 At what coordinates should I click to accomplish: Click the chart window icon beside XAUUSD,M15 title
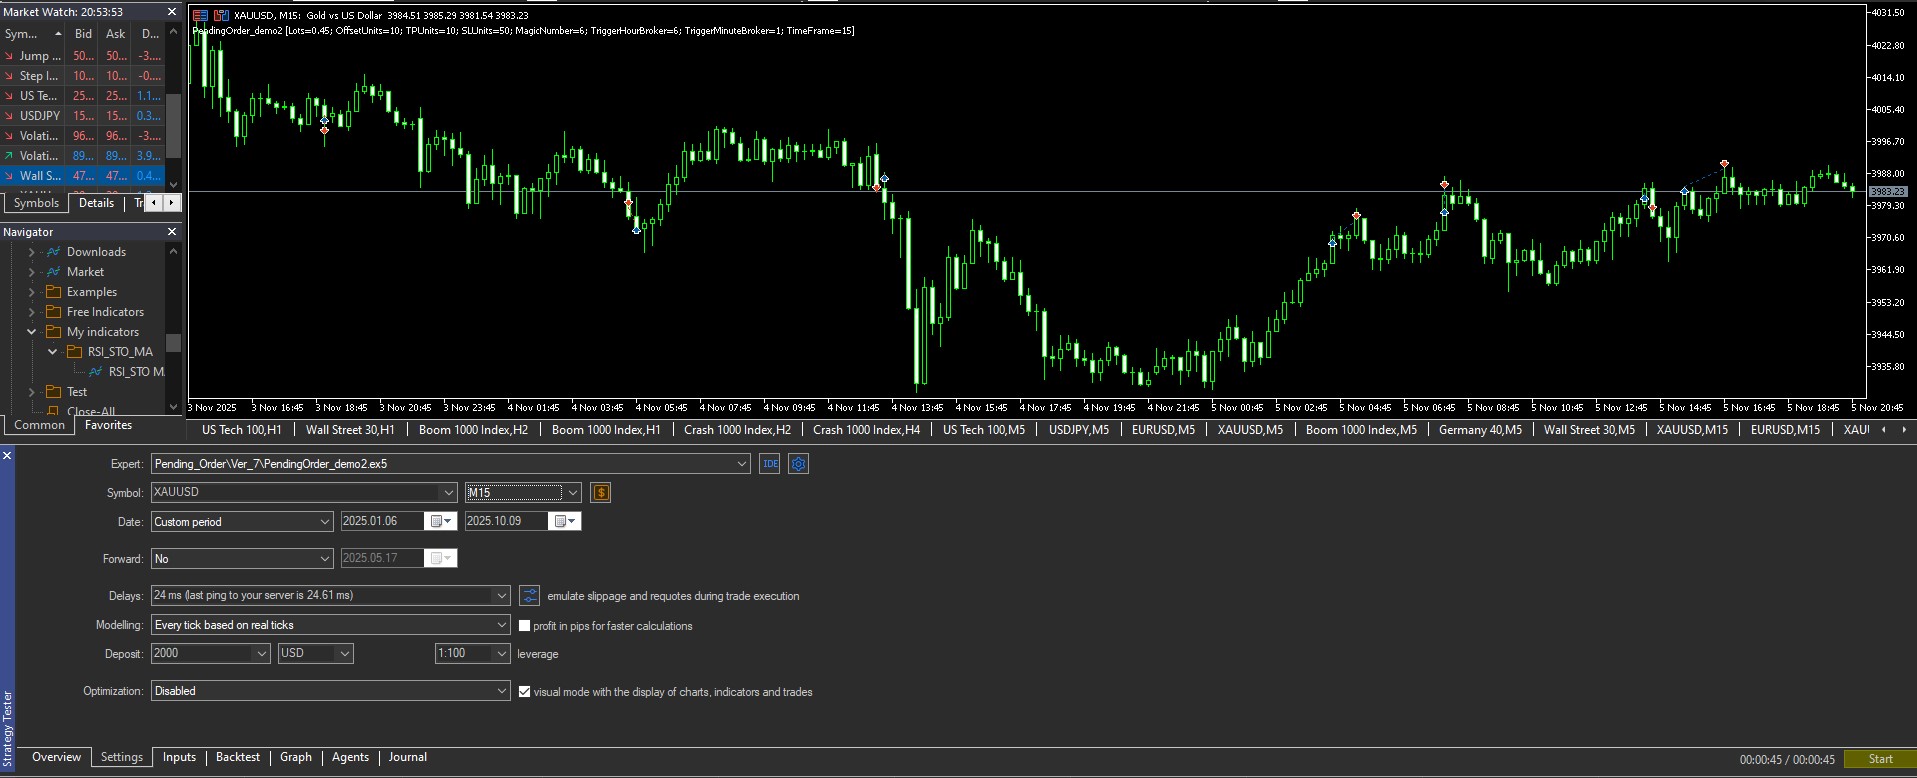pos(221,15)
